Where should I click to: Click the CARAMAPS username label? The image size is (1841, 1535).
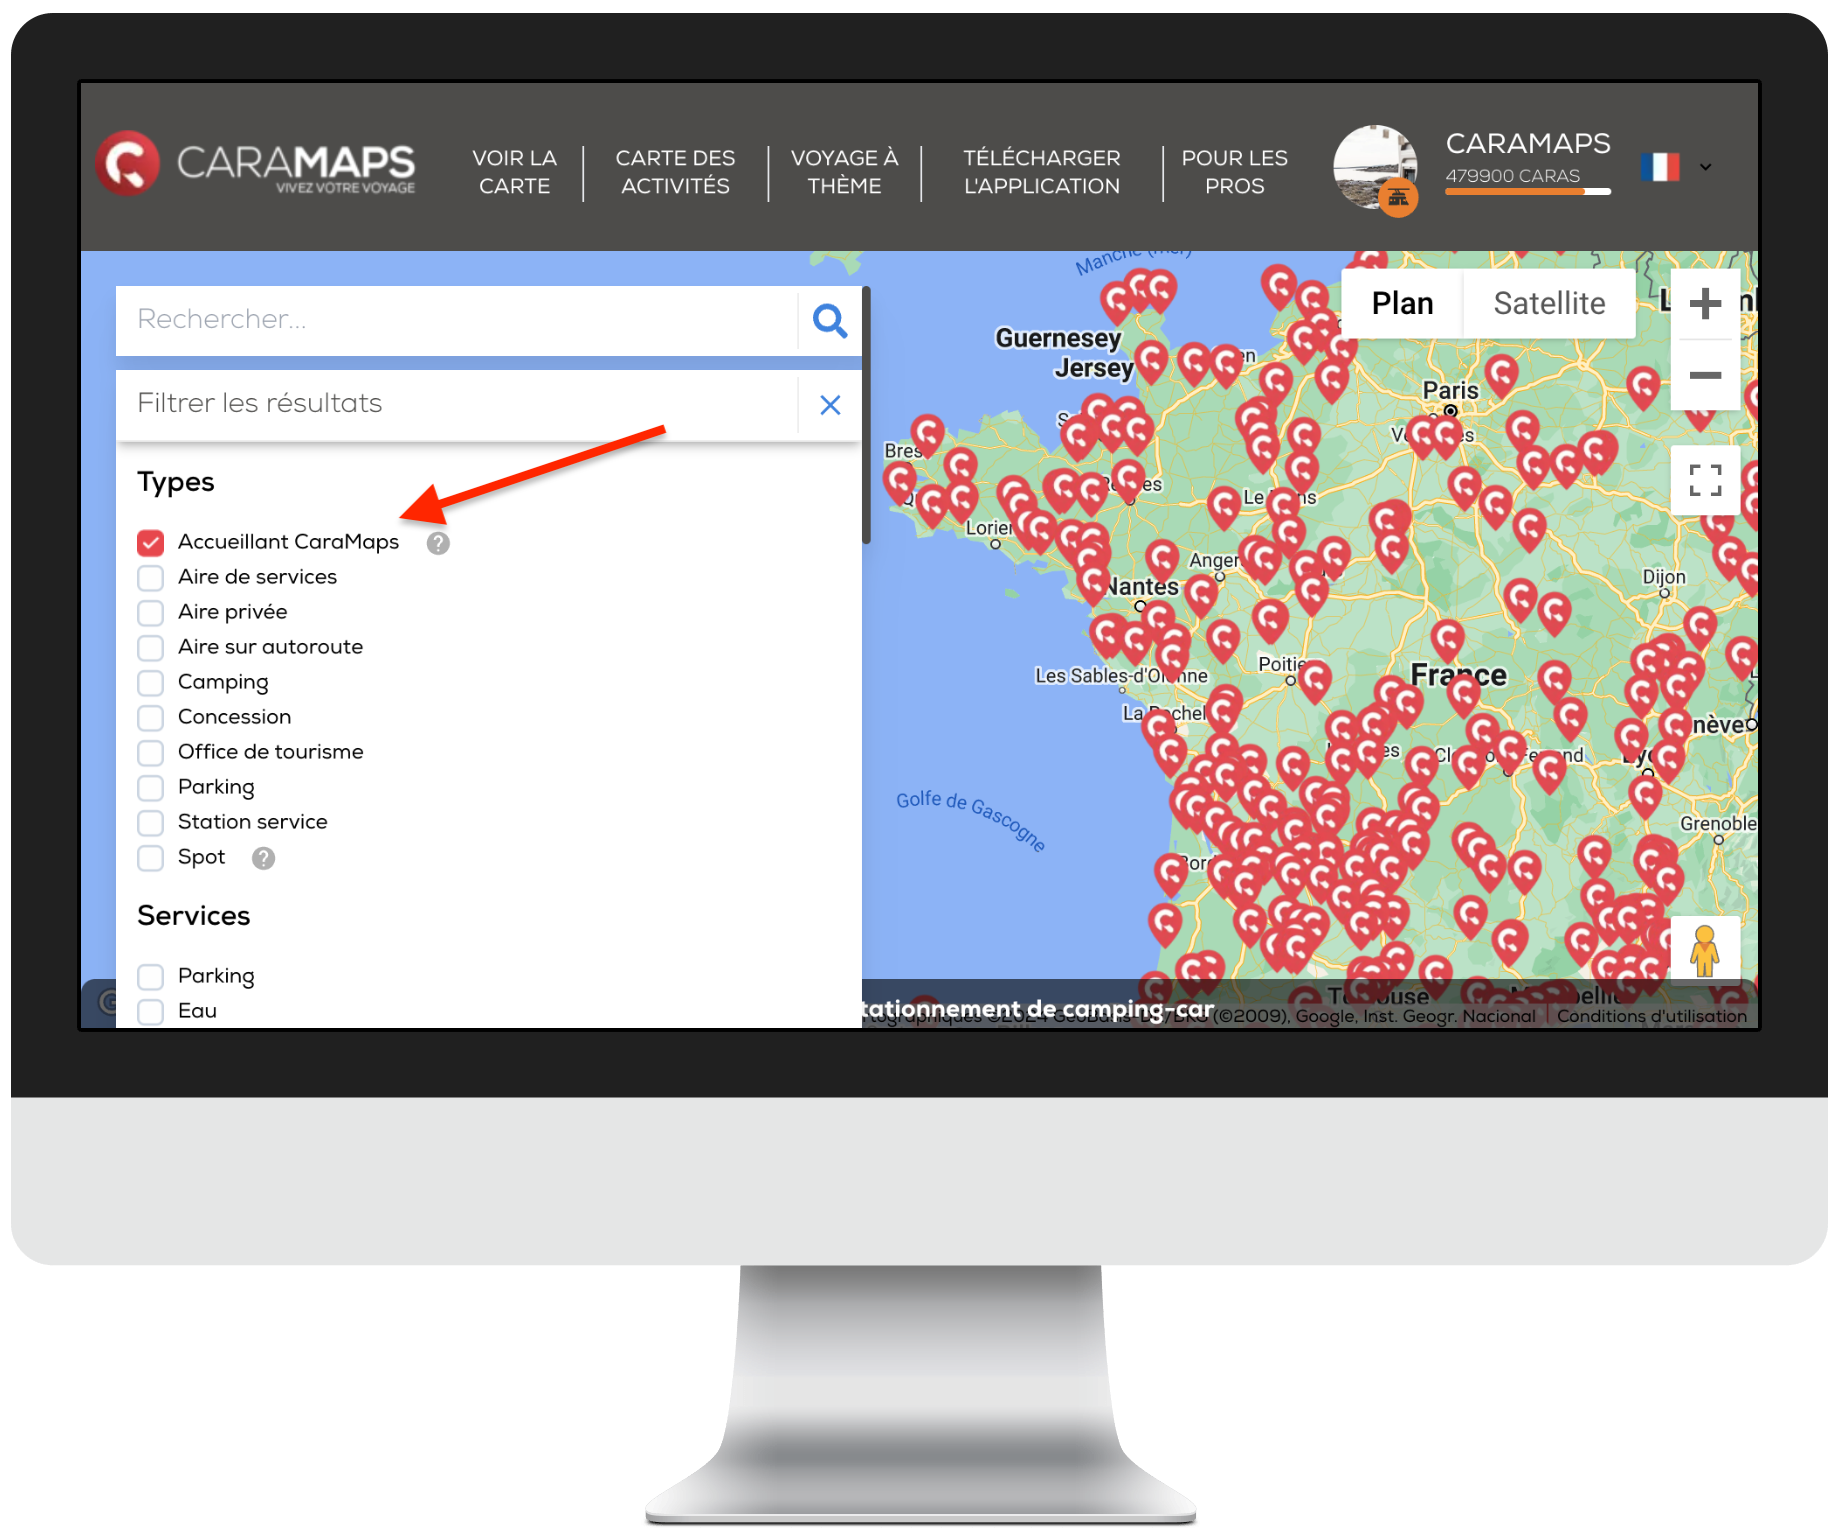[1527, 144]
